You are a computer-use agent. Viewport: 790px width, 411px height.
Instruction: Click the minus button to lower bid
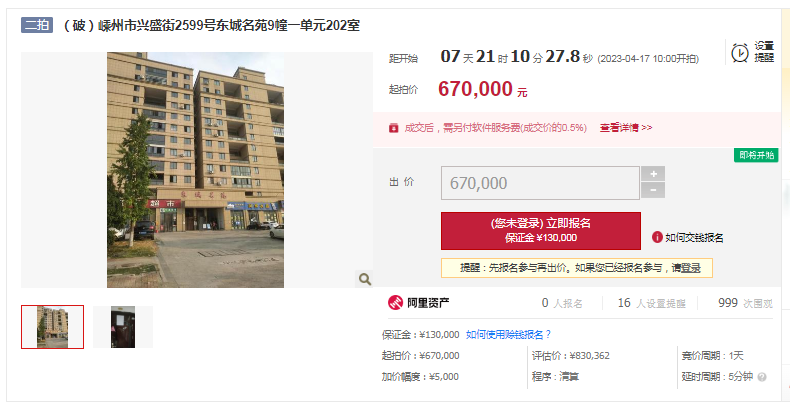pos(653,190)
